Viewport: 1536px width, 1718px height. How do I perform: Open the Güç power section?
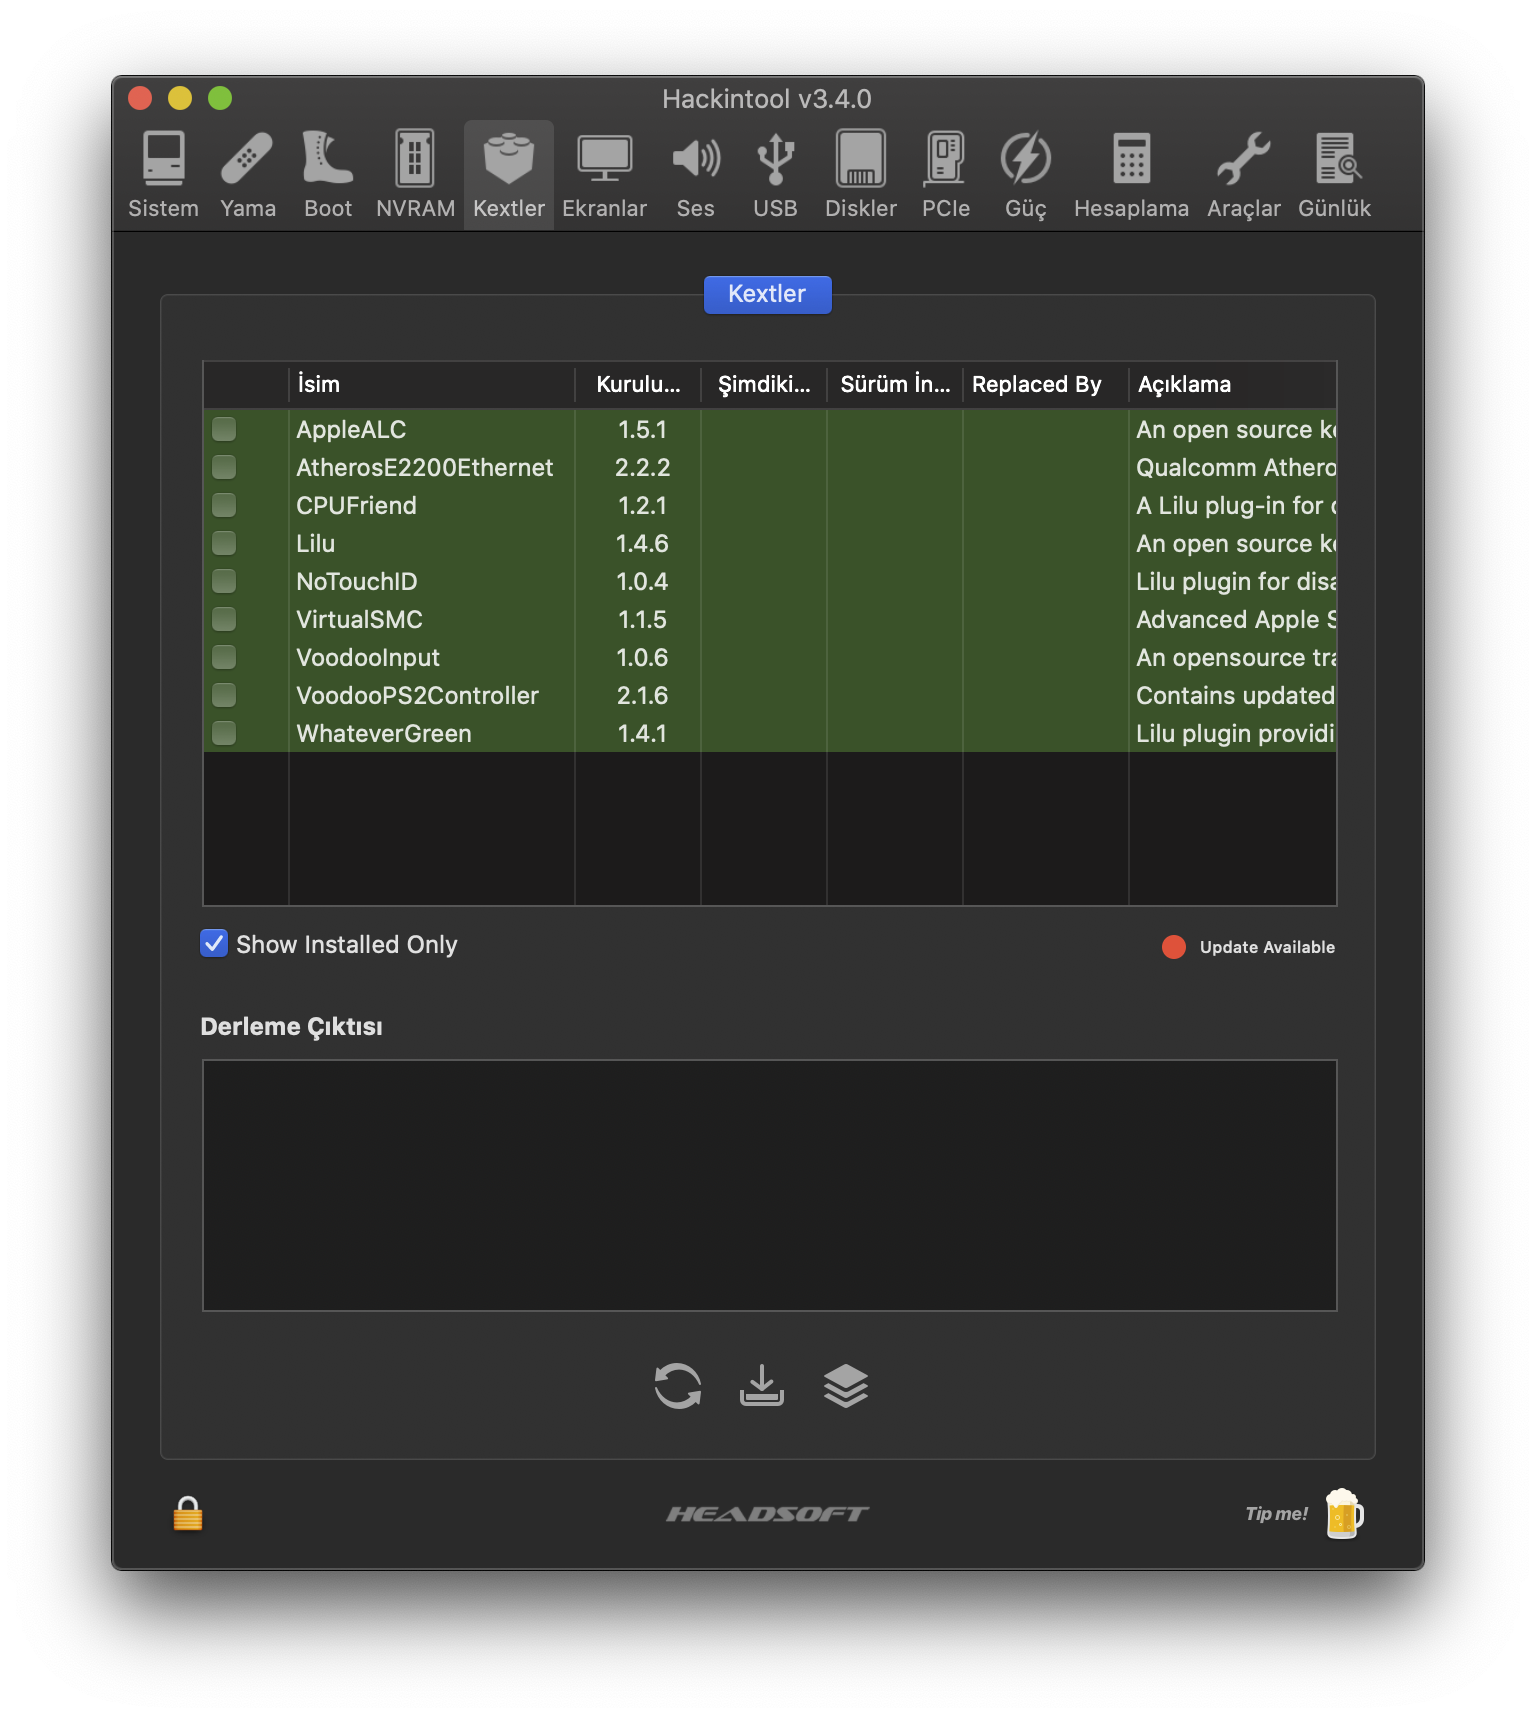[1025, 175]
